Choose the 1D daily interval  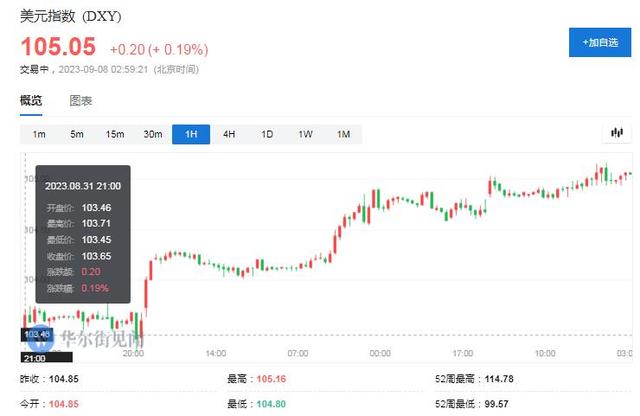[x=267, y=134]
